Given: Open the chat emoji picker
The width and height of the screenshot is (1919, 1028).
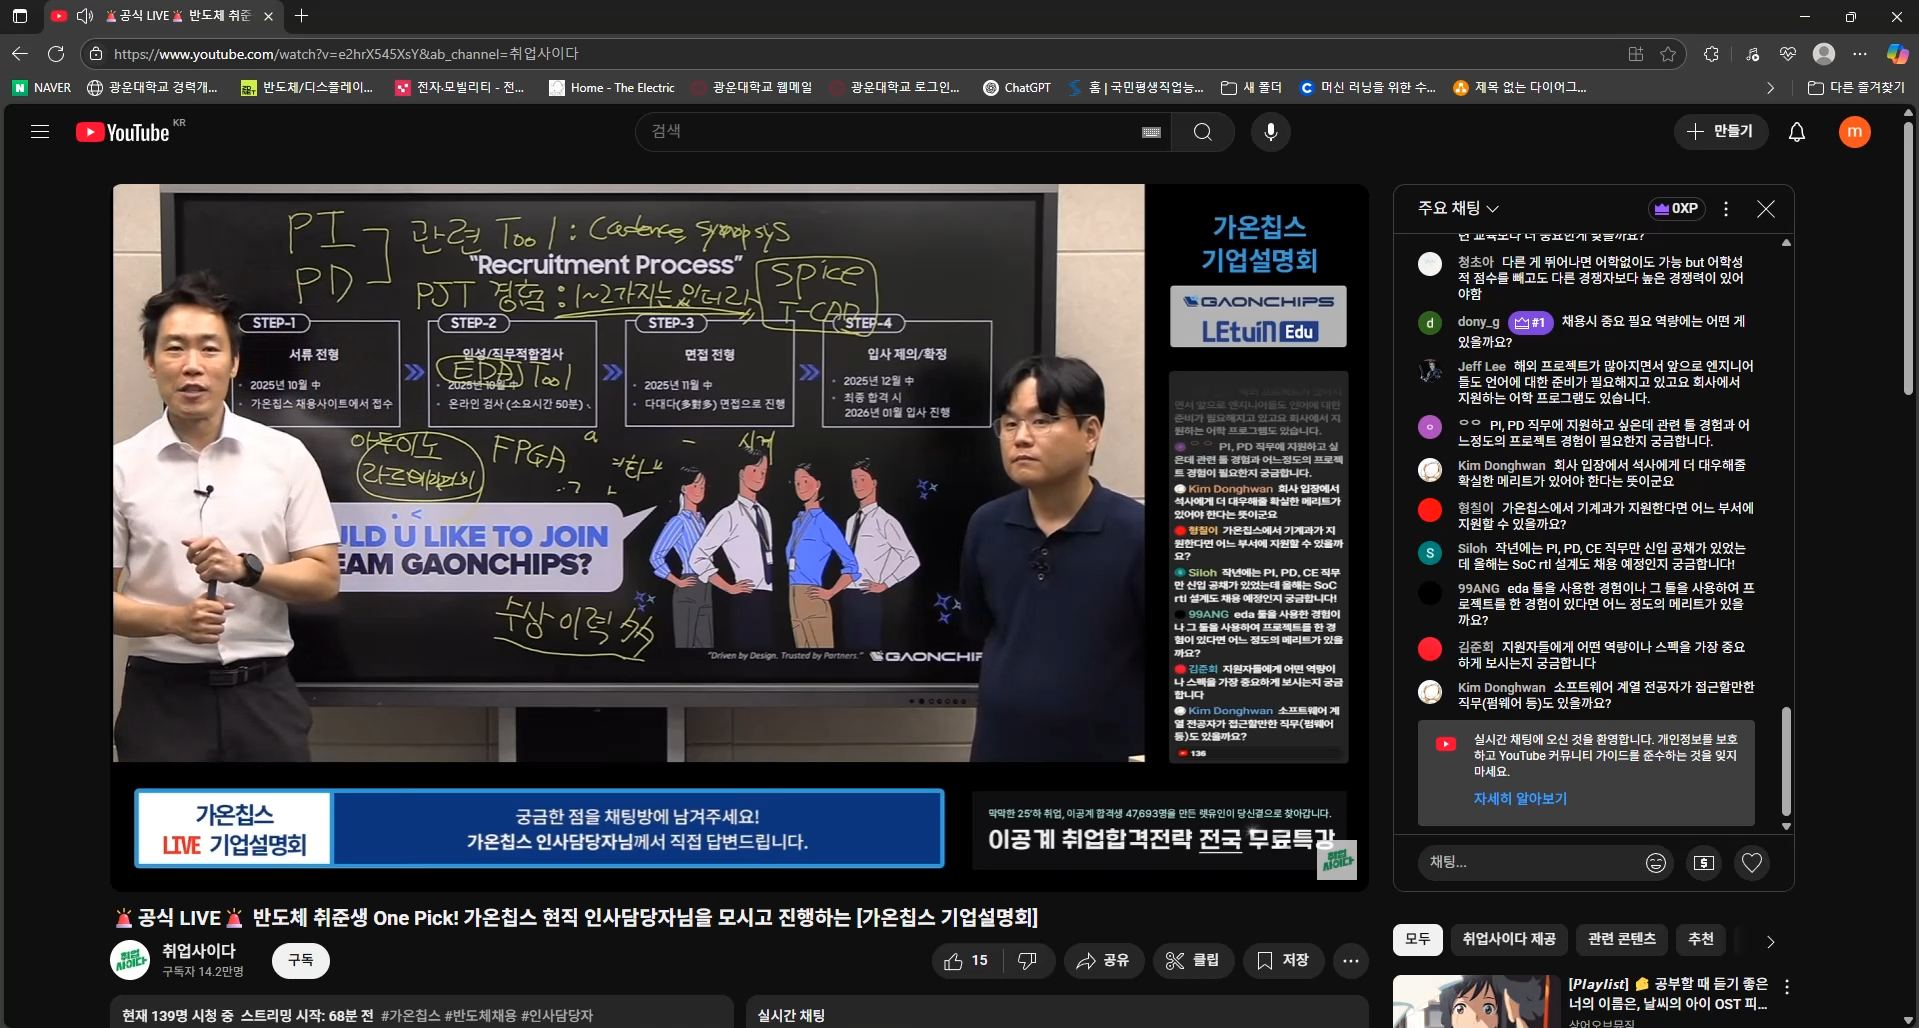Looking at the screenshot, I should pyautogui.click(x=1656, y=862).
